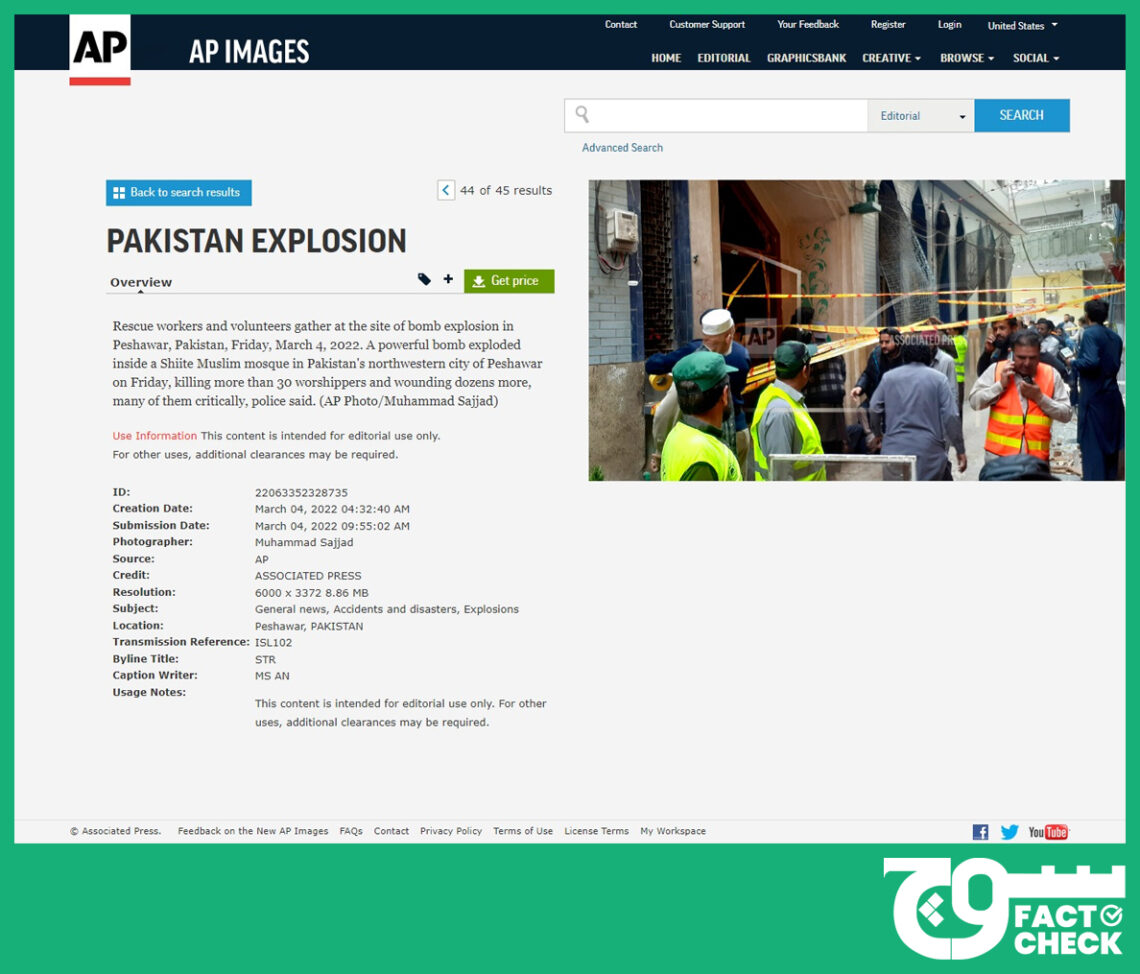Click the PAKISTAN EXPLOSION heading
This screenshot has width=1140, height=974.
point(257,241)
